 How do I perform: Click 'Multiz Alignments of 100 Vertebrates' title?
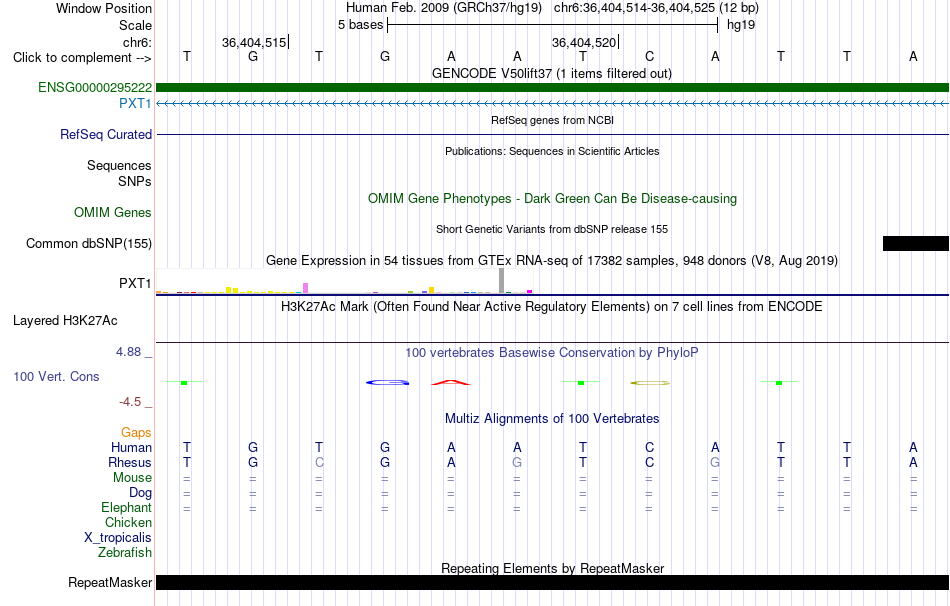click(x=552, y=418)
